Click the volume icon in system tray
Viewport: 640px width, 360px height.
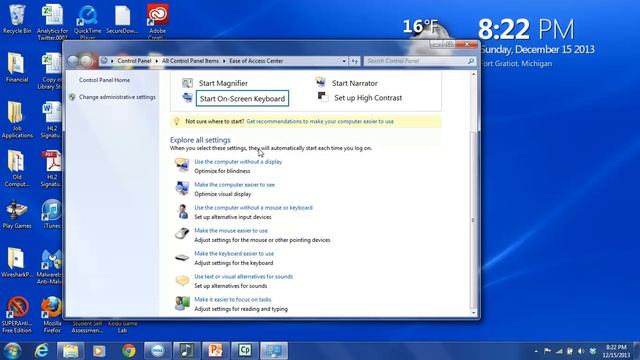[581, 351]
